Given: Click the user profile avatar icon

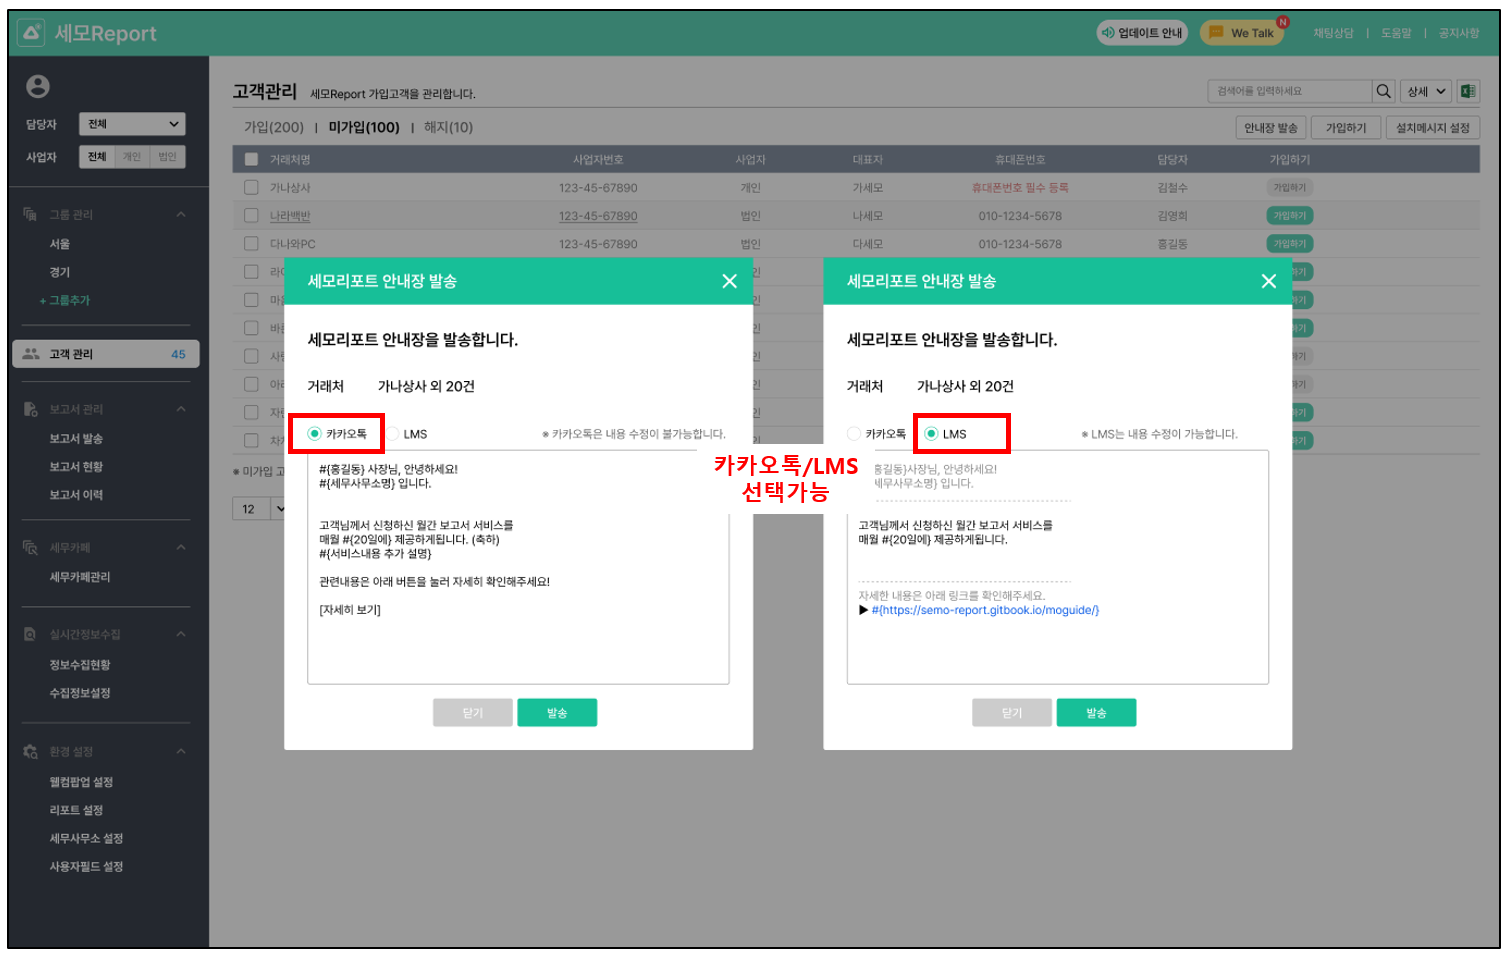Looking at the screenshot, I should [38, 87].
